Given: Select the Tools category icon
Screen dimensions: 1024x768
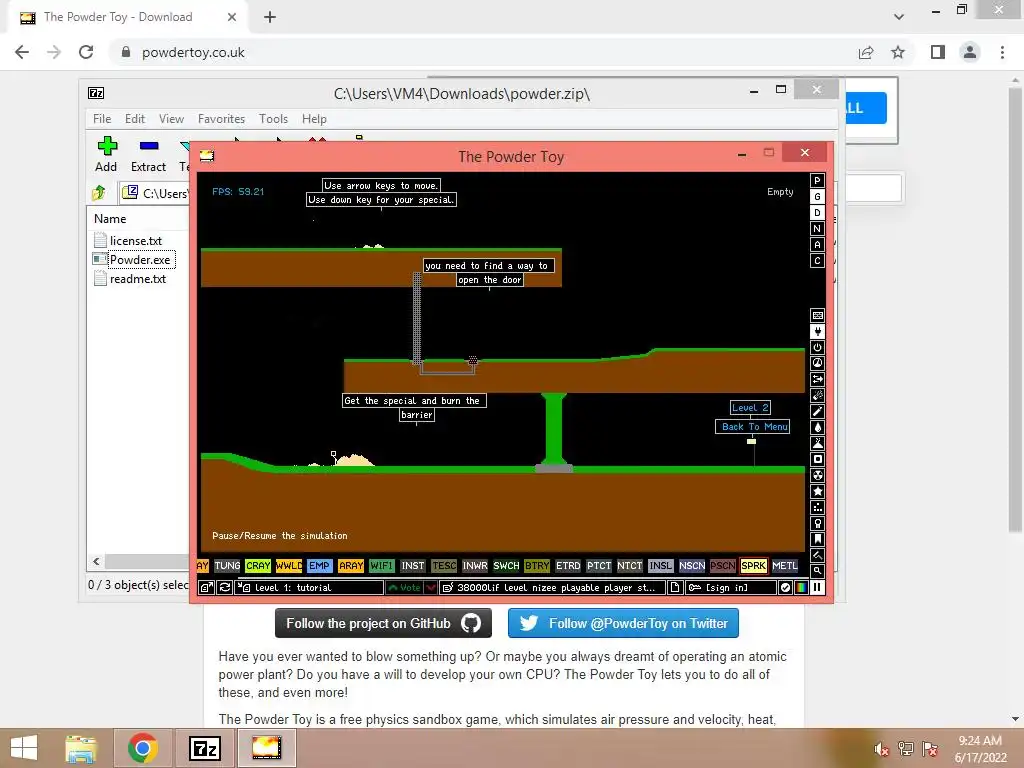Looking at the screenshot, I should tap(817, 523).
